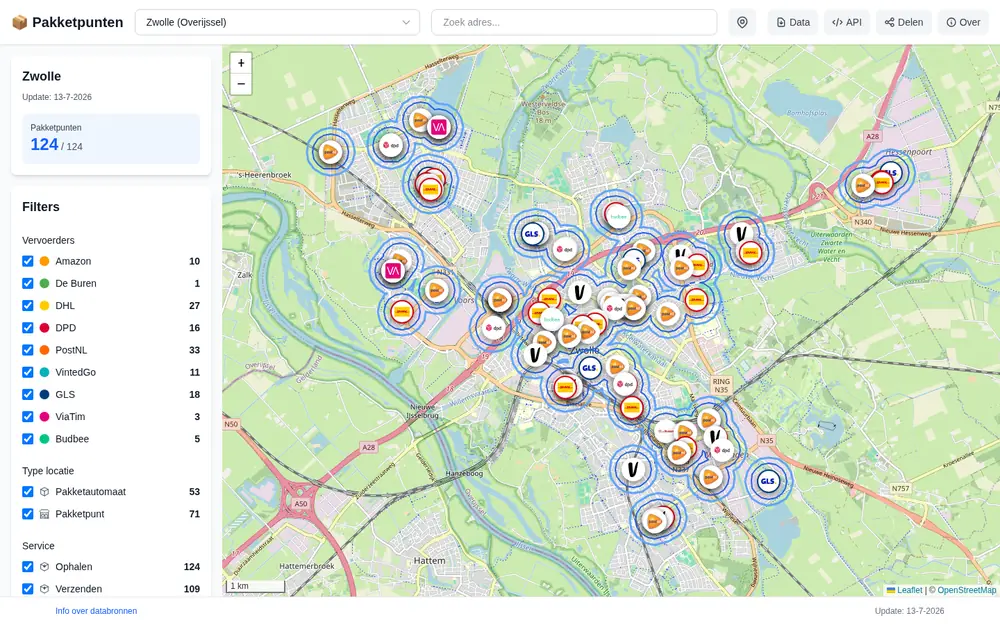
Task: Click the Ophalen box icon
Action: coord(45,566)
